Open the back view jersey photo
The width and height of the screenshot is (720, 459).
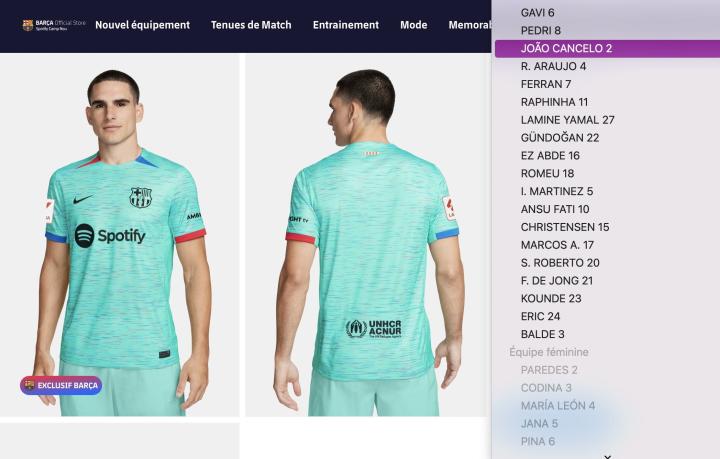coord(368,235)
